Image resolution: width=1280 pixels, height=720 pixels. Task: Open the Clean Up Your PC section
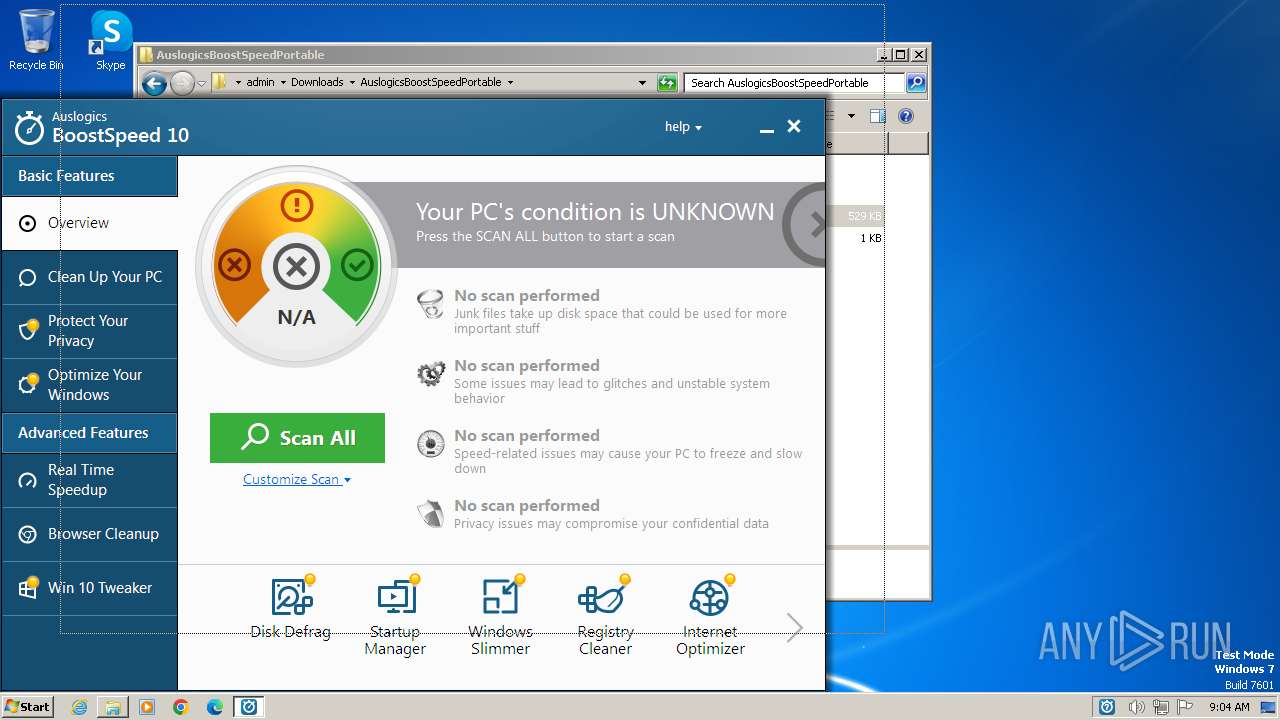[x=89, y=277]
